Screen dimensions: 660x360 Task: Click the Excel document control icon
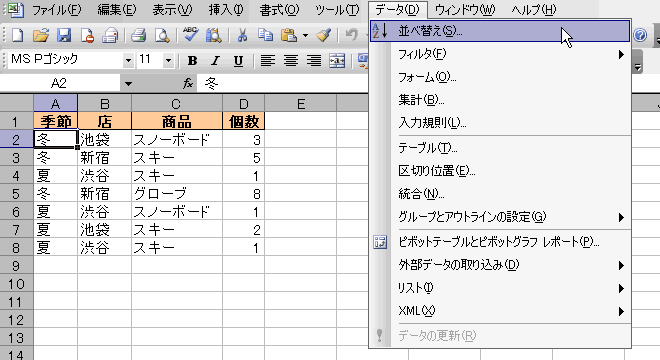(x=16, y=9)
